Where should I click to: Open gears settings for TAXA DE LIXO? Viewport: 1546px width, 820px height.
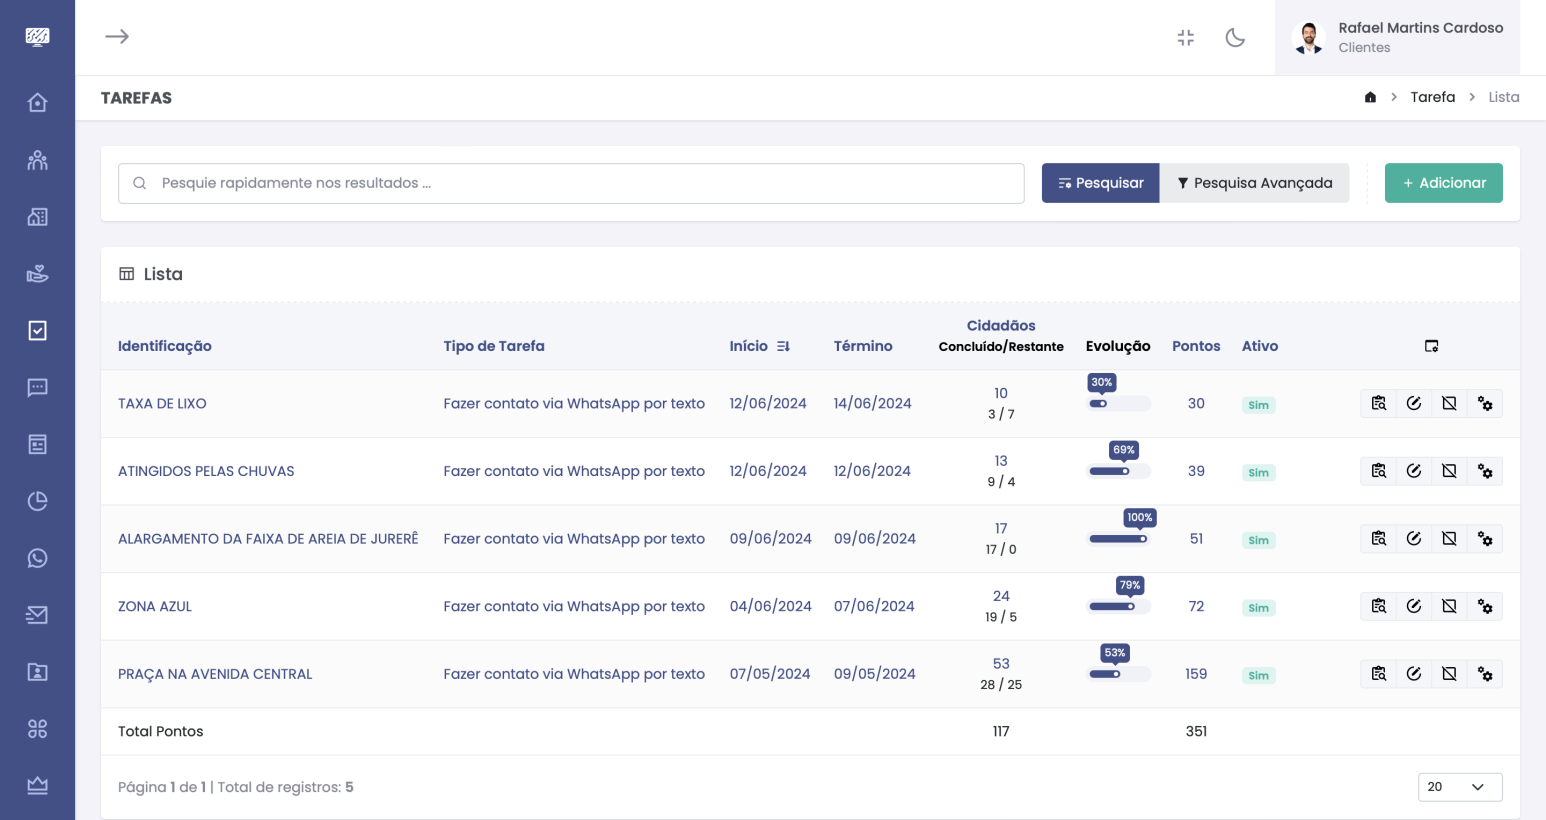click(1485, 404)
